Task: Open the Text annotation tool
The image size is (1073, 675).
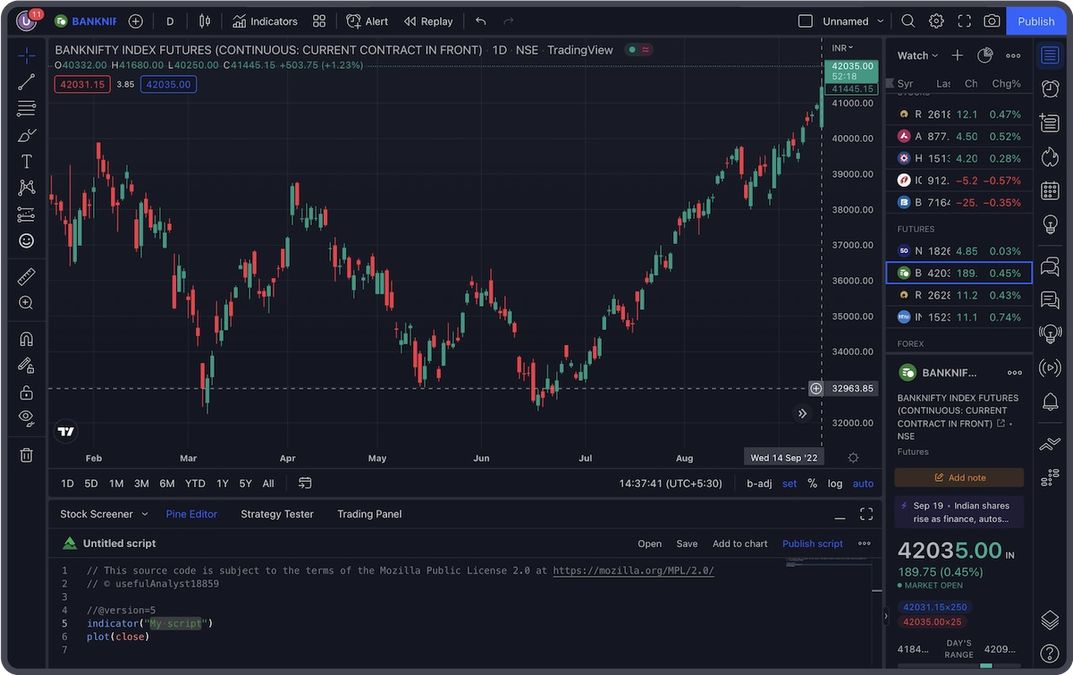Action: click(x=26, y=160)
